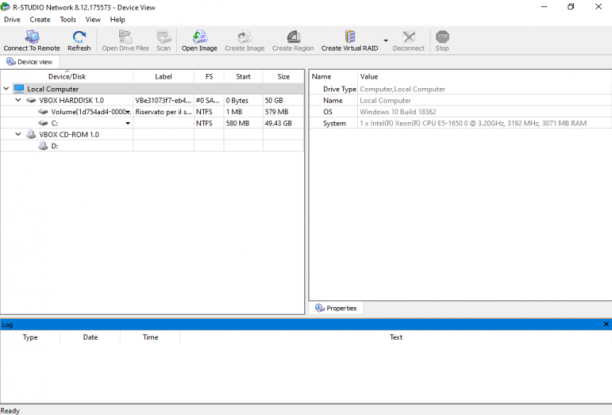Click the 'Ready' status bar text
The image size is (612, 415).
[10, 411]
